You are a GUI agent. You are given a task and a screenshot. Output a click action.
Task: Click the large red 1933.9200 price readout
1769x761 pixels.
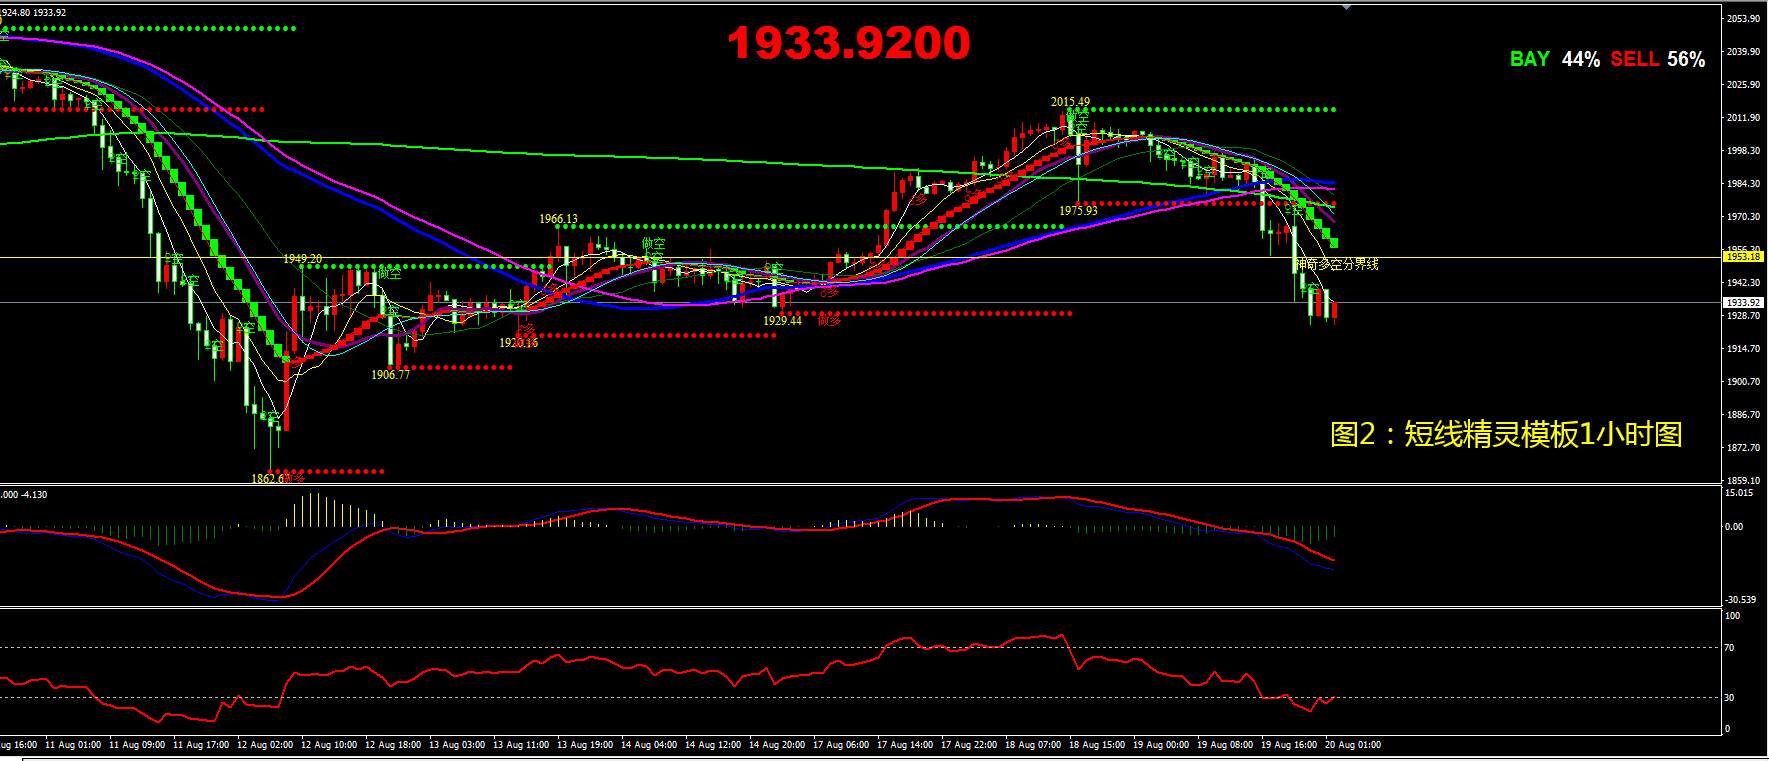[849, 43]
